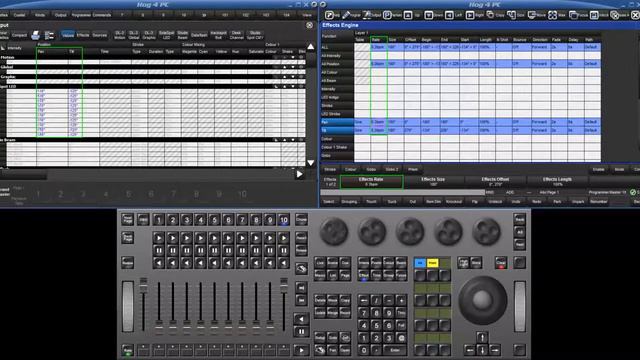Collapse Global group with its up arrow
Screen dimensions: 640x360
pos(284,67)
